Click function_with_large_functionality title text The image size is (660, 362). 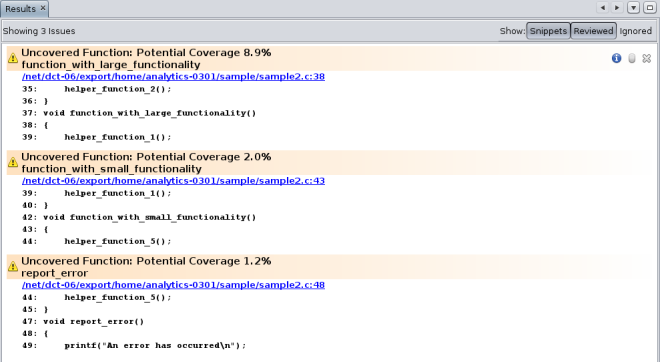[111, 64]
